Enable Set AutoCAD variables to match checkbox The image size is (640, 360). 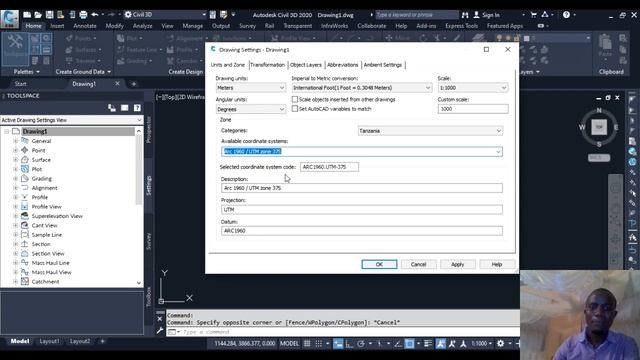295,109
